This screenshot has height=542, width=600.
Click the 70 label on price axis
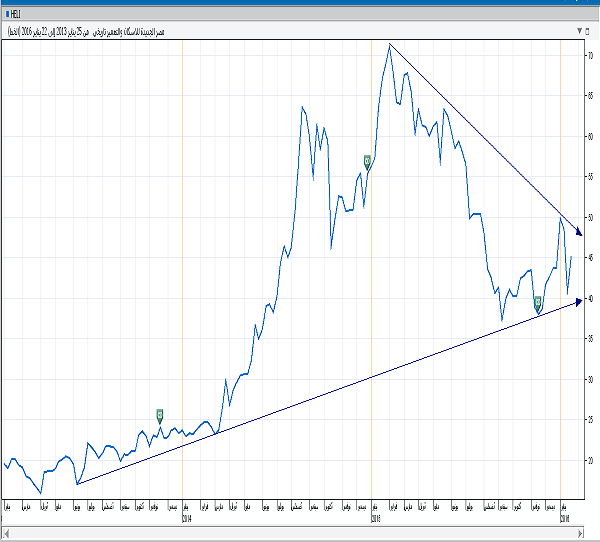pos(590,56)
